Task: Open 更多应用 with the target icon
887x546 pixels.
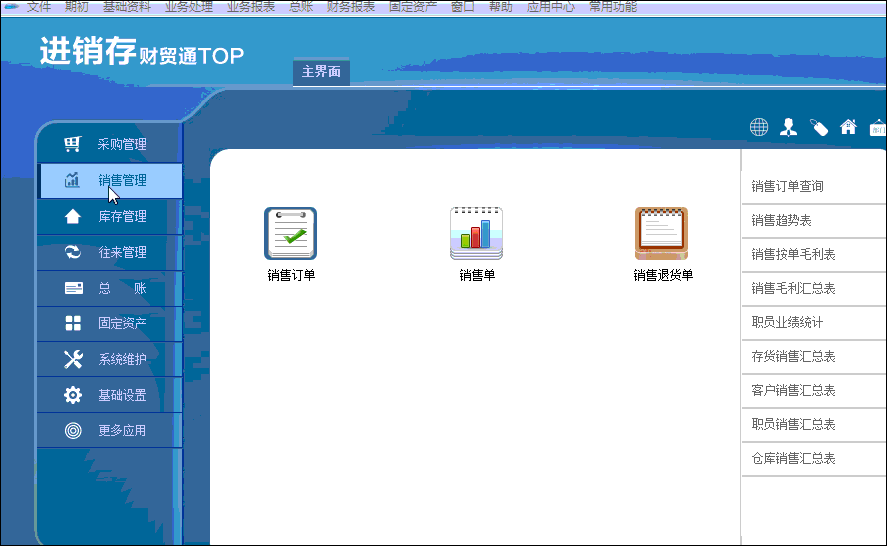Action: (x=110, y=431)
